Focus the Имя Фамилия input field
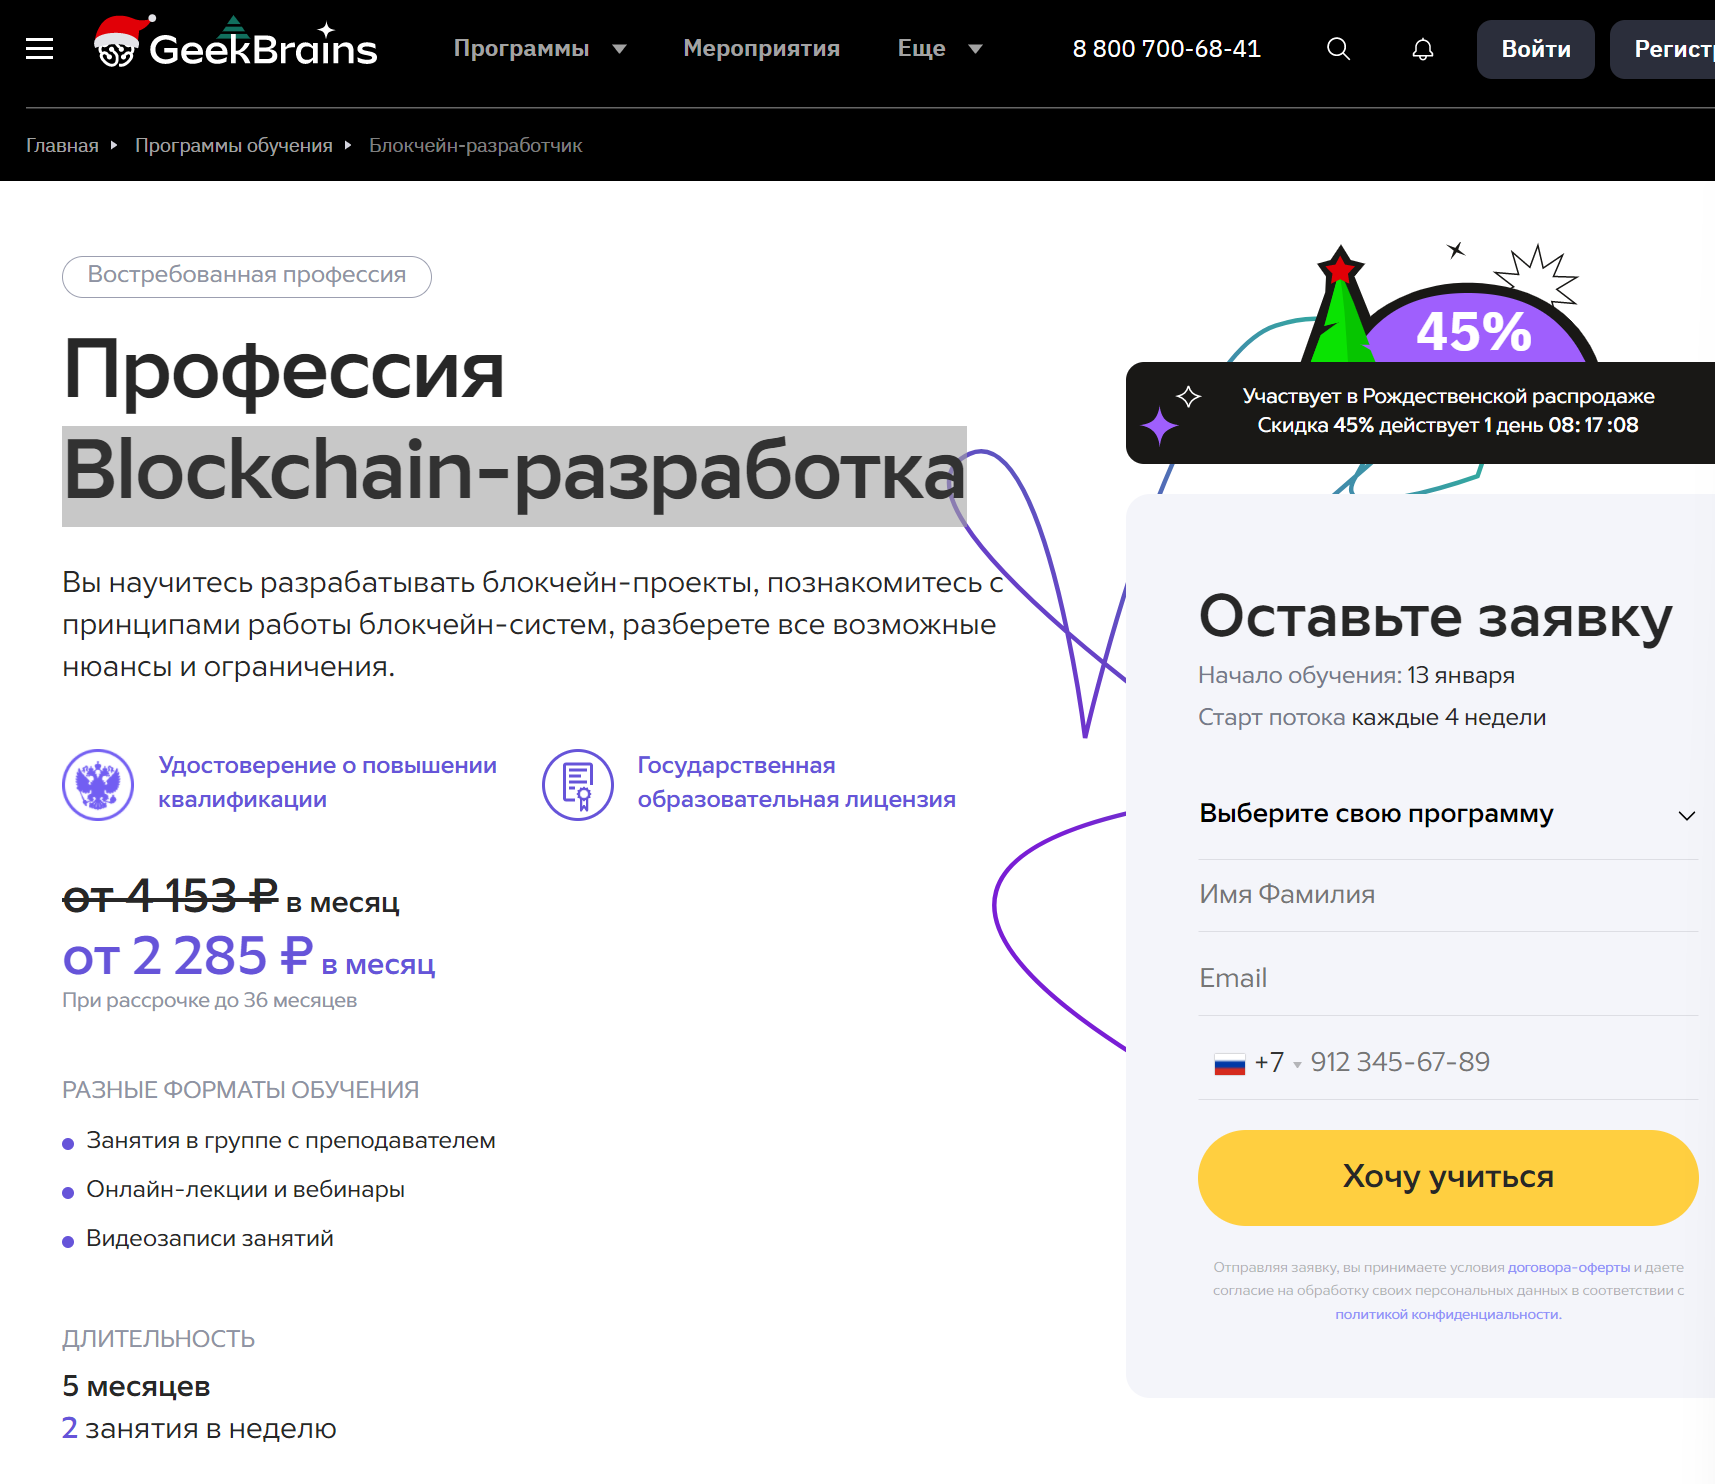The image size is (1715, 1484). [1447, 895]
